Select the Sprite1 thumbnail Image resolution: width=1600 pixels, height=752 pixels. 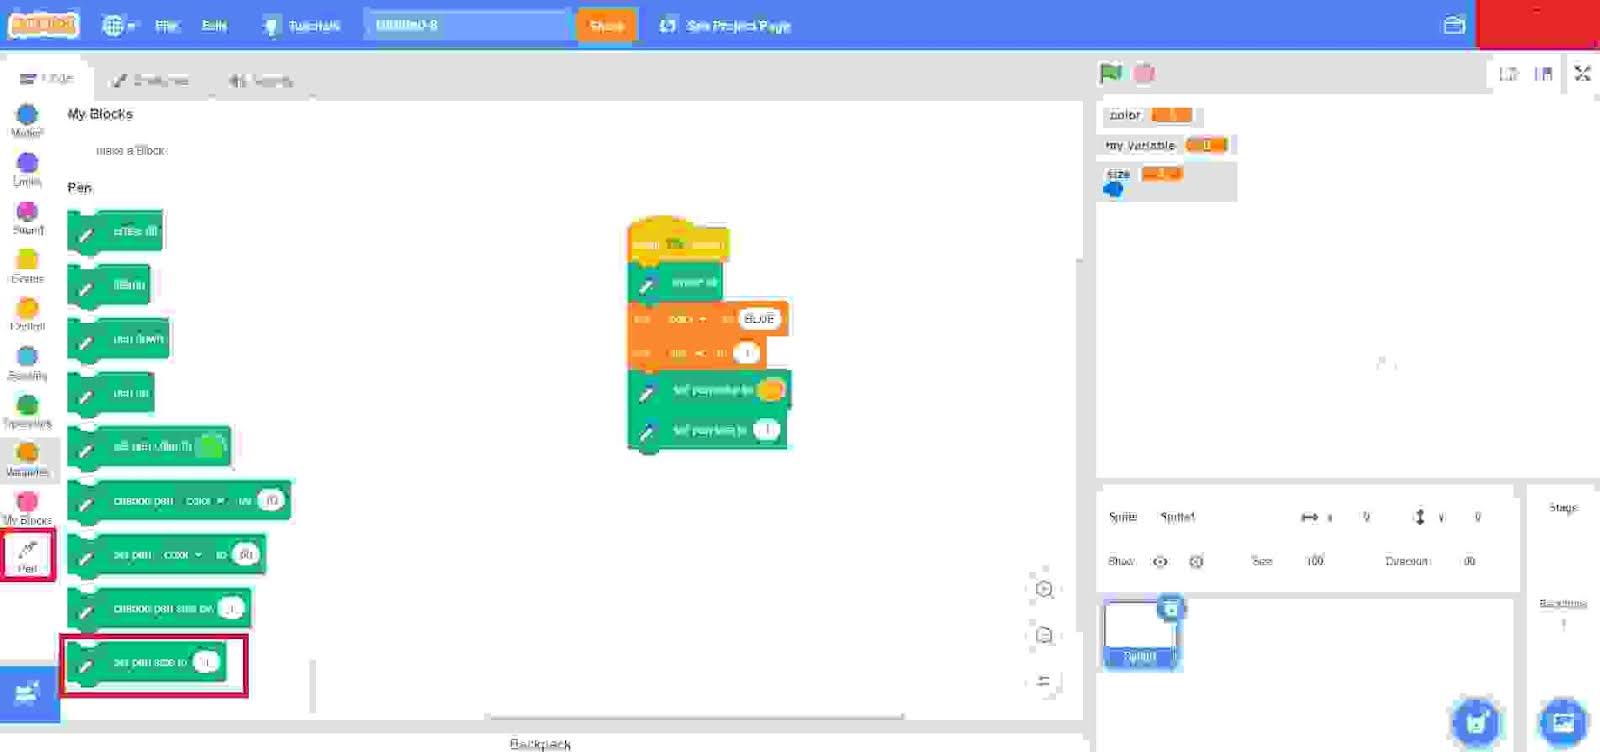click(x=1140, y=634)
